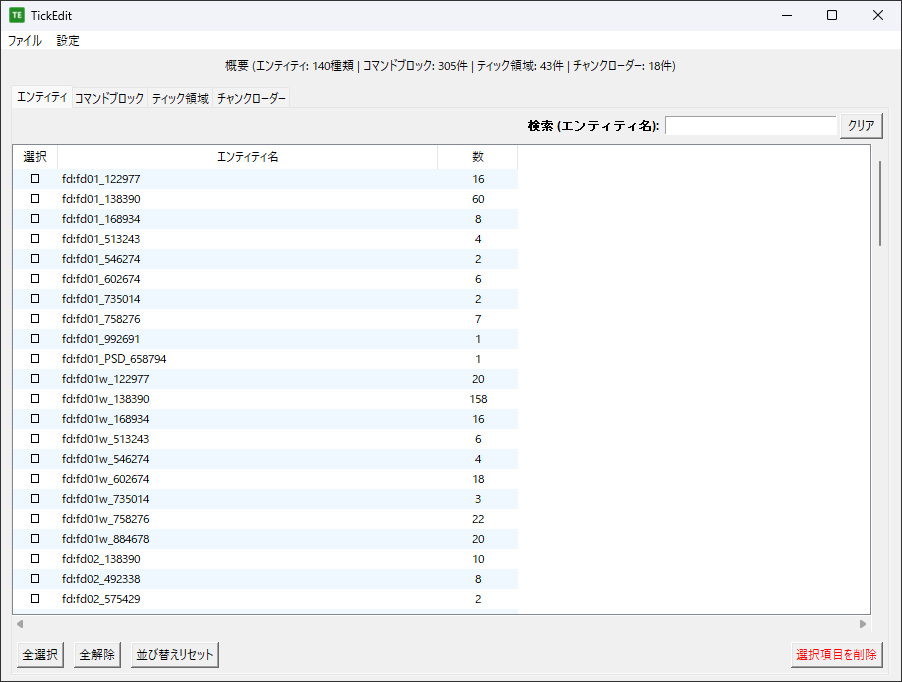
Task: Check the box for fd:fd01_PSD_658794
Action: click(x=35, y=359)
